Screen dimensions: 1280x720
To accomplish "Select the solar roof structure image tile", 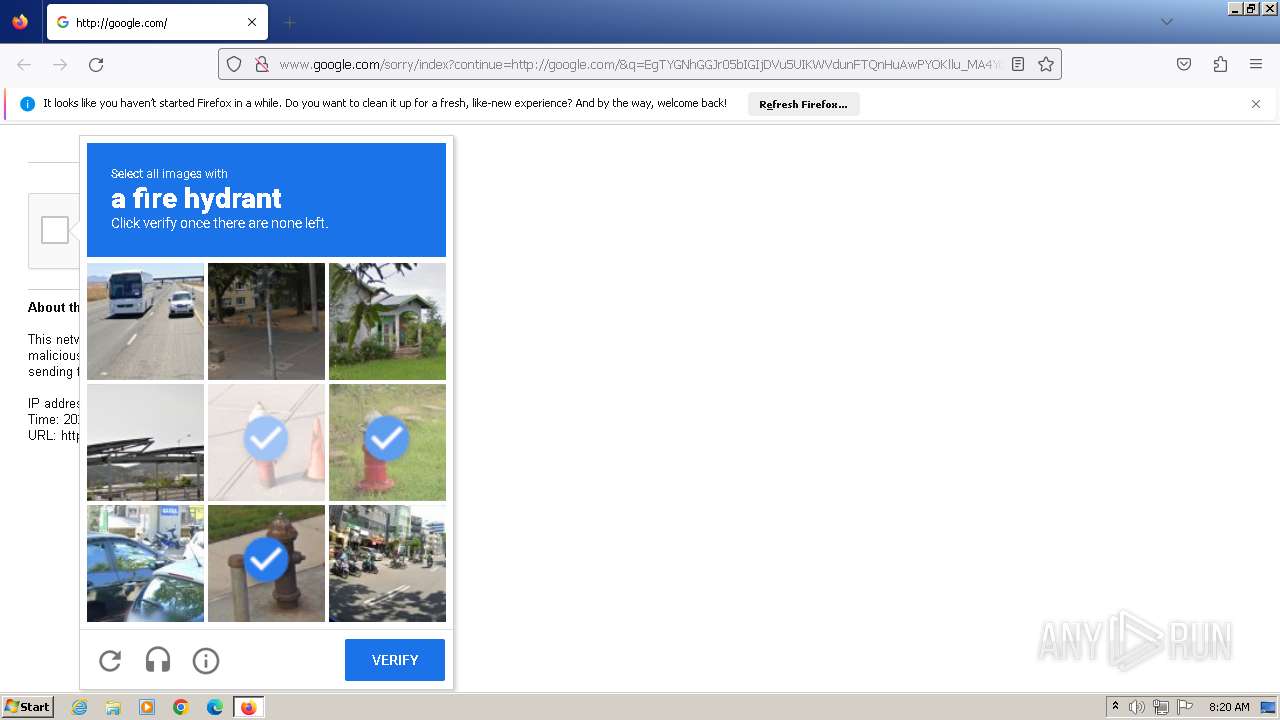I will click(145, 442).
